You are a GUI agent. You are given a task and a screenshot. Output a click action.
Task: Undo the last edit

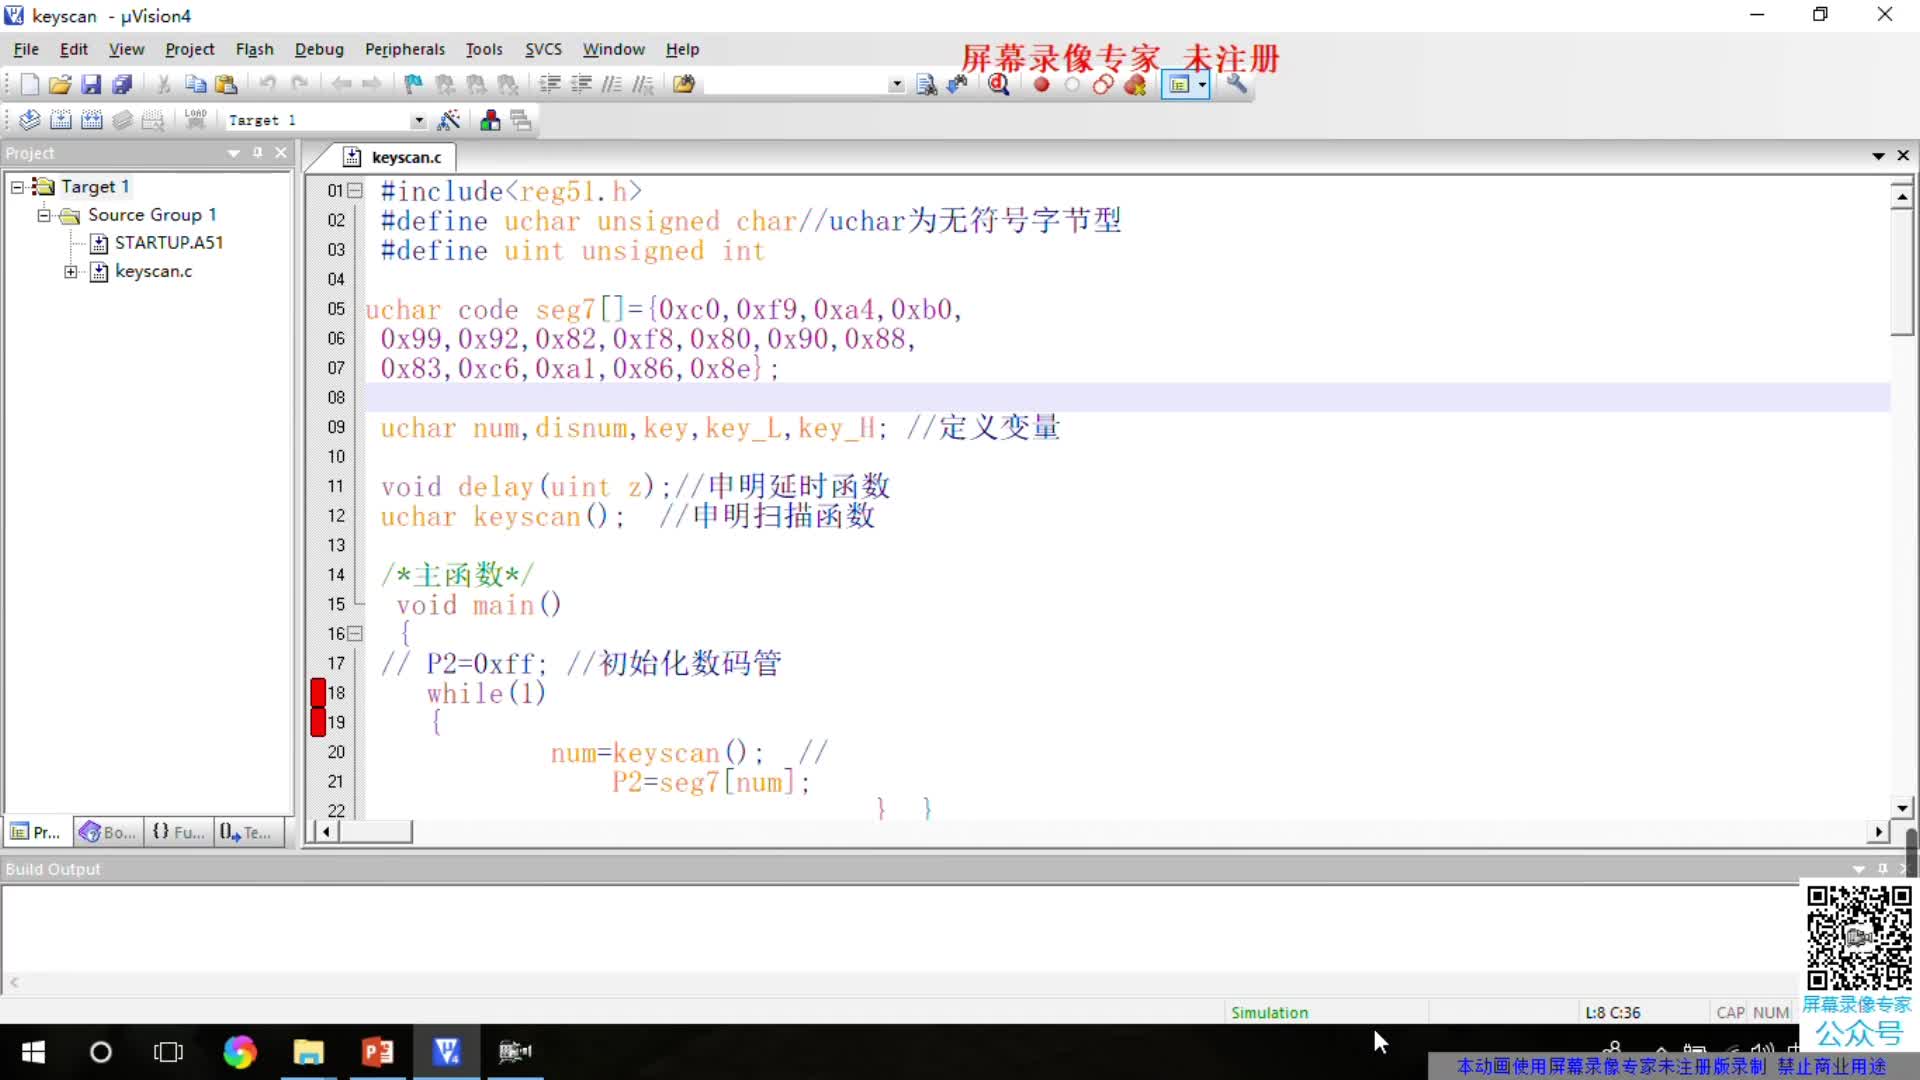pyautogui.click(x=268, y=85)
